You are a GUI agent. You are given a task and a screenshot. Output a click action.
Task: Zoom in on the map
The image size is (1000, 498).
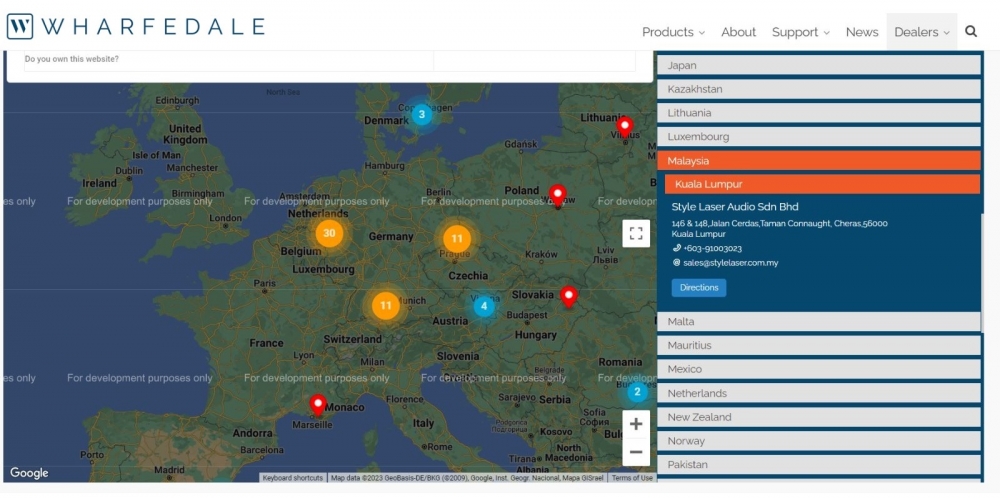tap(636, 424)
